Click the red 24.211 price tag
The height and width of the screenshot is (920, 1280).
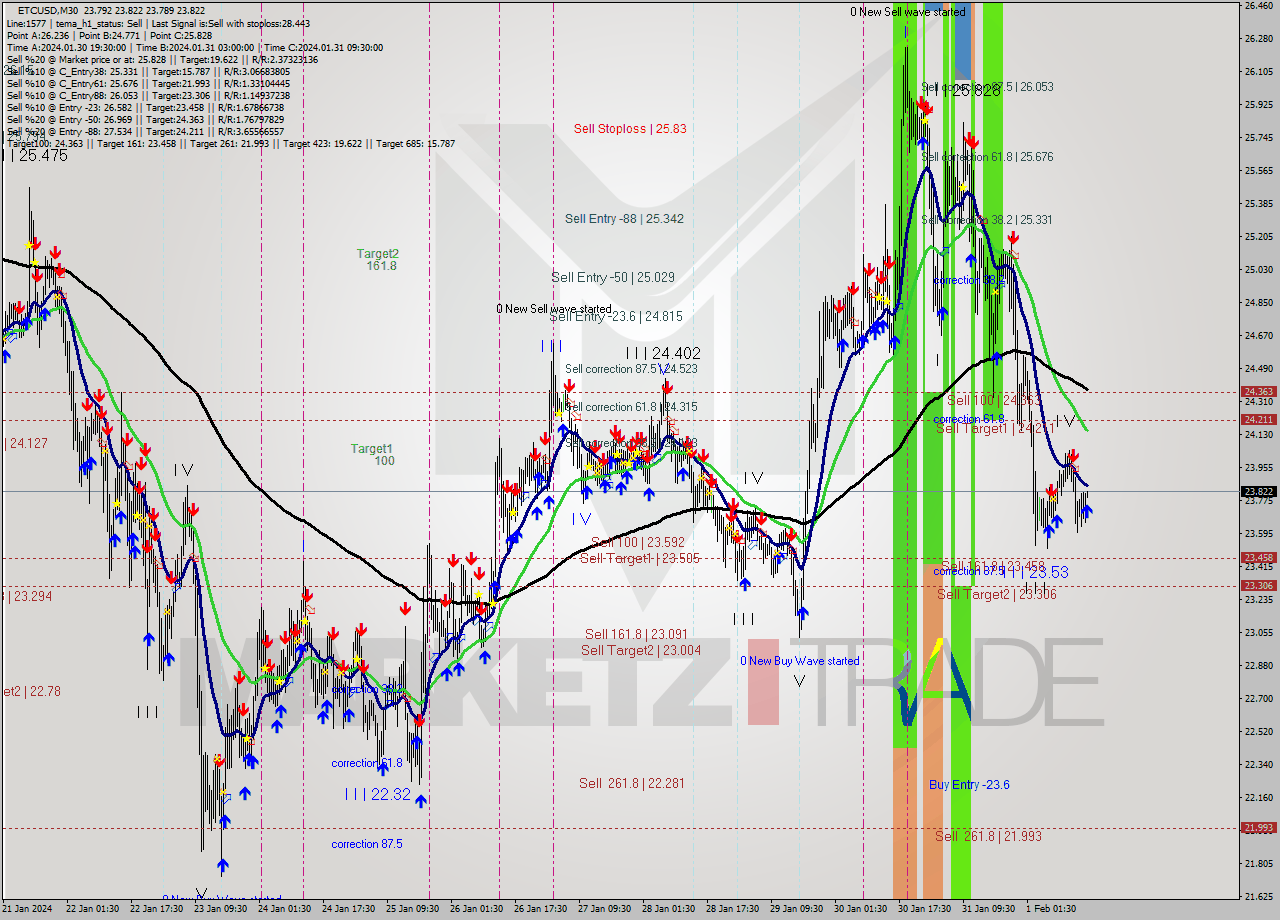click(x=1258, y=420)
